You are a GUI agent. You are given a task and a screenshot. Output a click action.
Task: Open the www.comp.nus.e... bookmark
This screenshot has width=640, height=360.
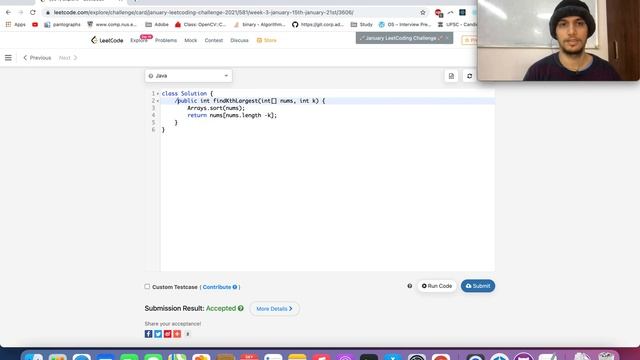pos(112,24)
